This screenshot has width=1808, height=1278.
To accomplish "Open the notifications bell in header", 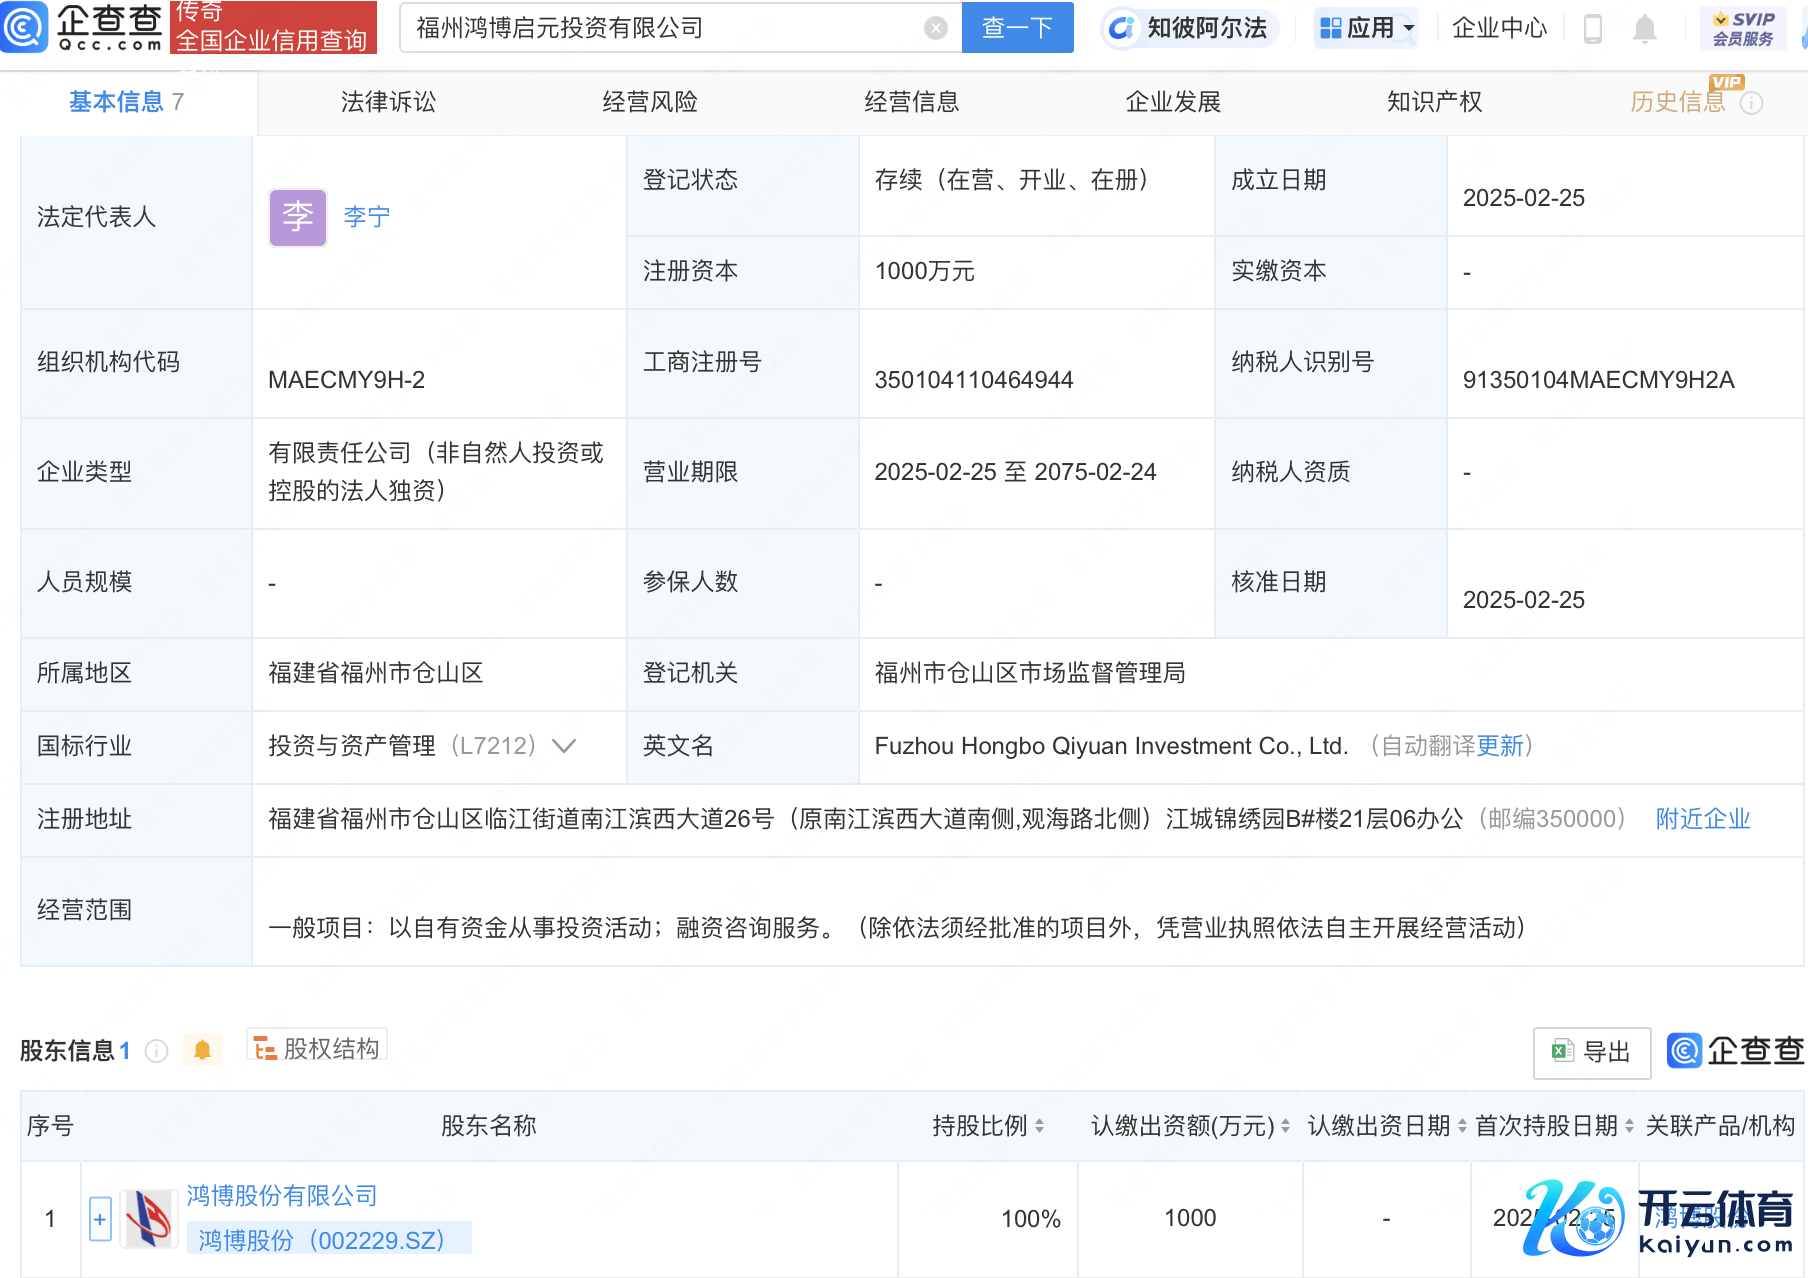I will point(1644,29).
